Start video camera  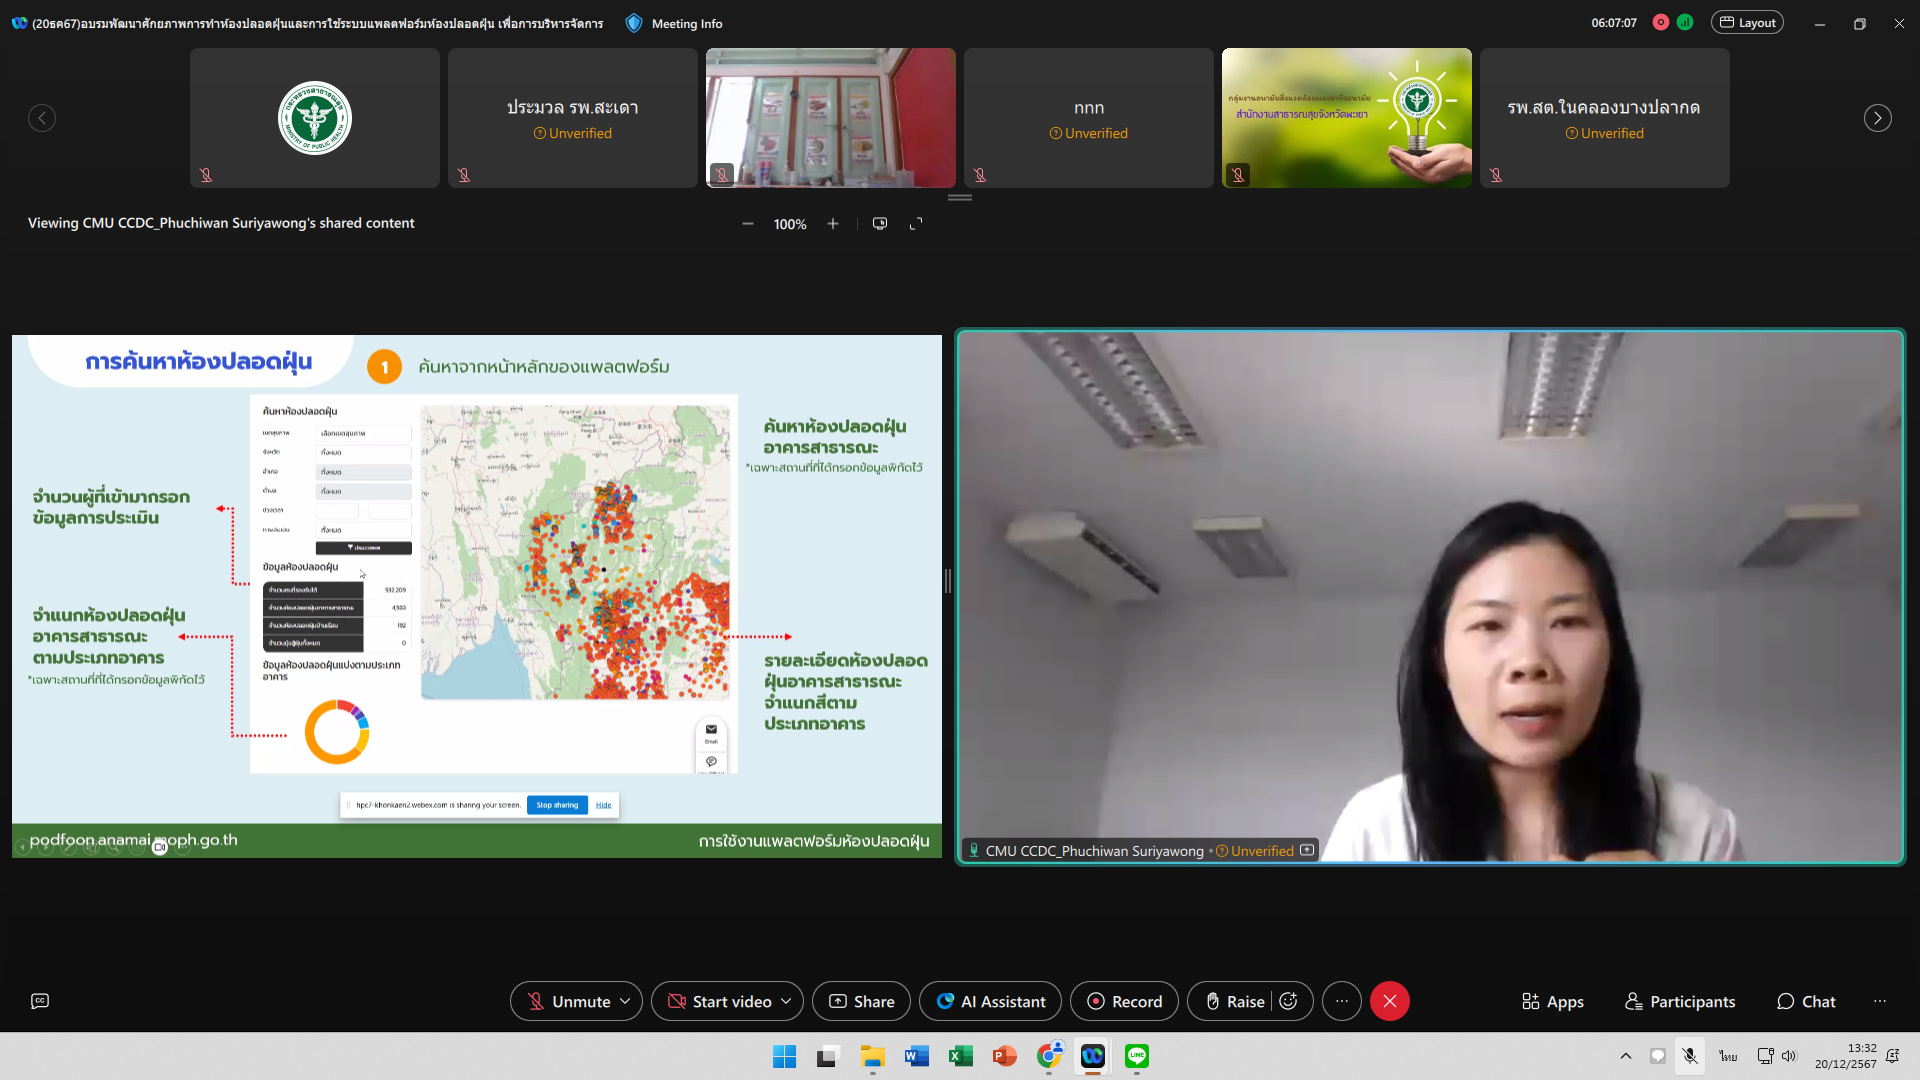click(x=719, y=1001)
